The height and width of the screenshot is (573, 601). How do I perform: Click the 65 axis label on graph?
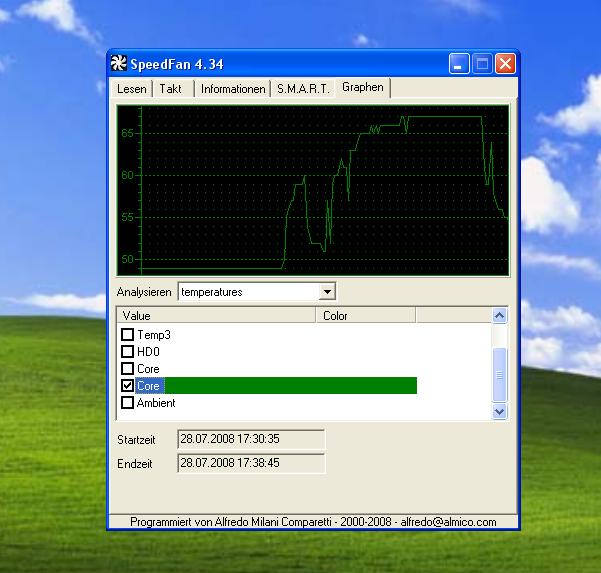pyautogui.click(x=127, y=133)
